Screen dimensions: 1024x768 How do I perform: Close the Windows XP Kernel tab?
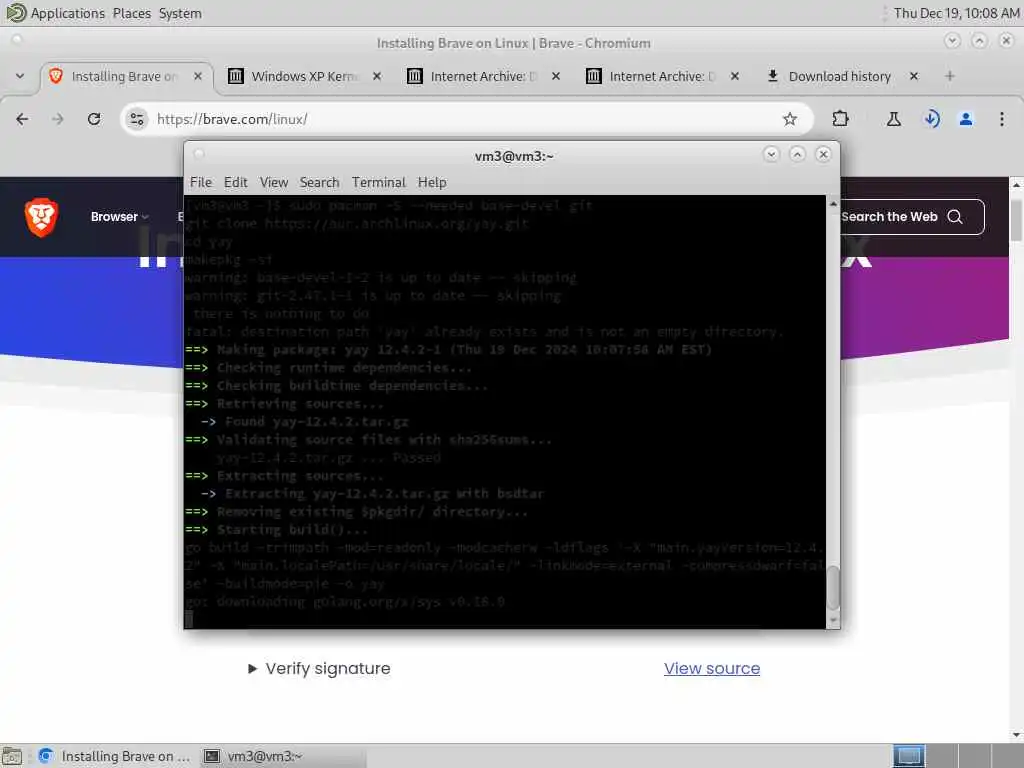[x=377, y=76]
